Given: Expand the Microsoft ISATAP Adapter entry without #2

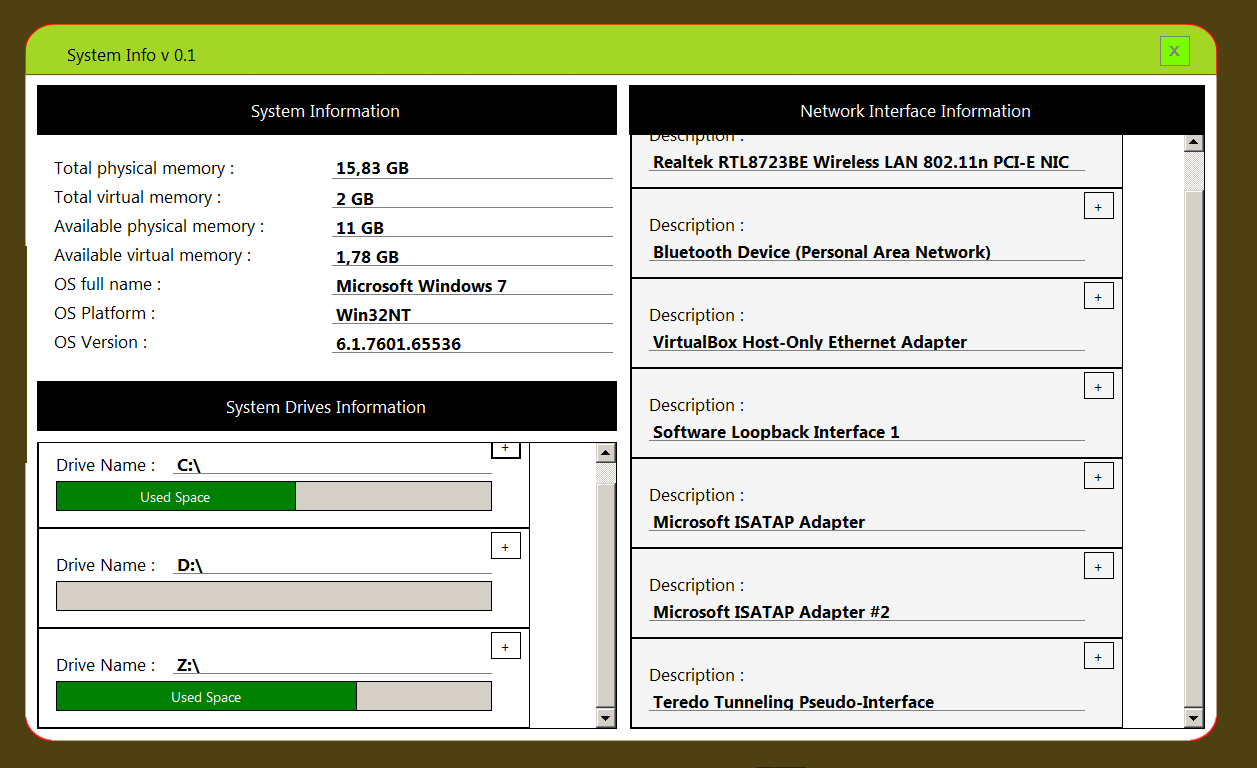Looking at the screenshot, I should (x=1098, y=476).
